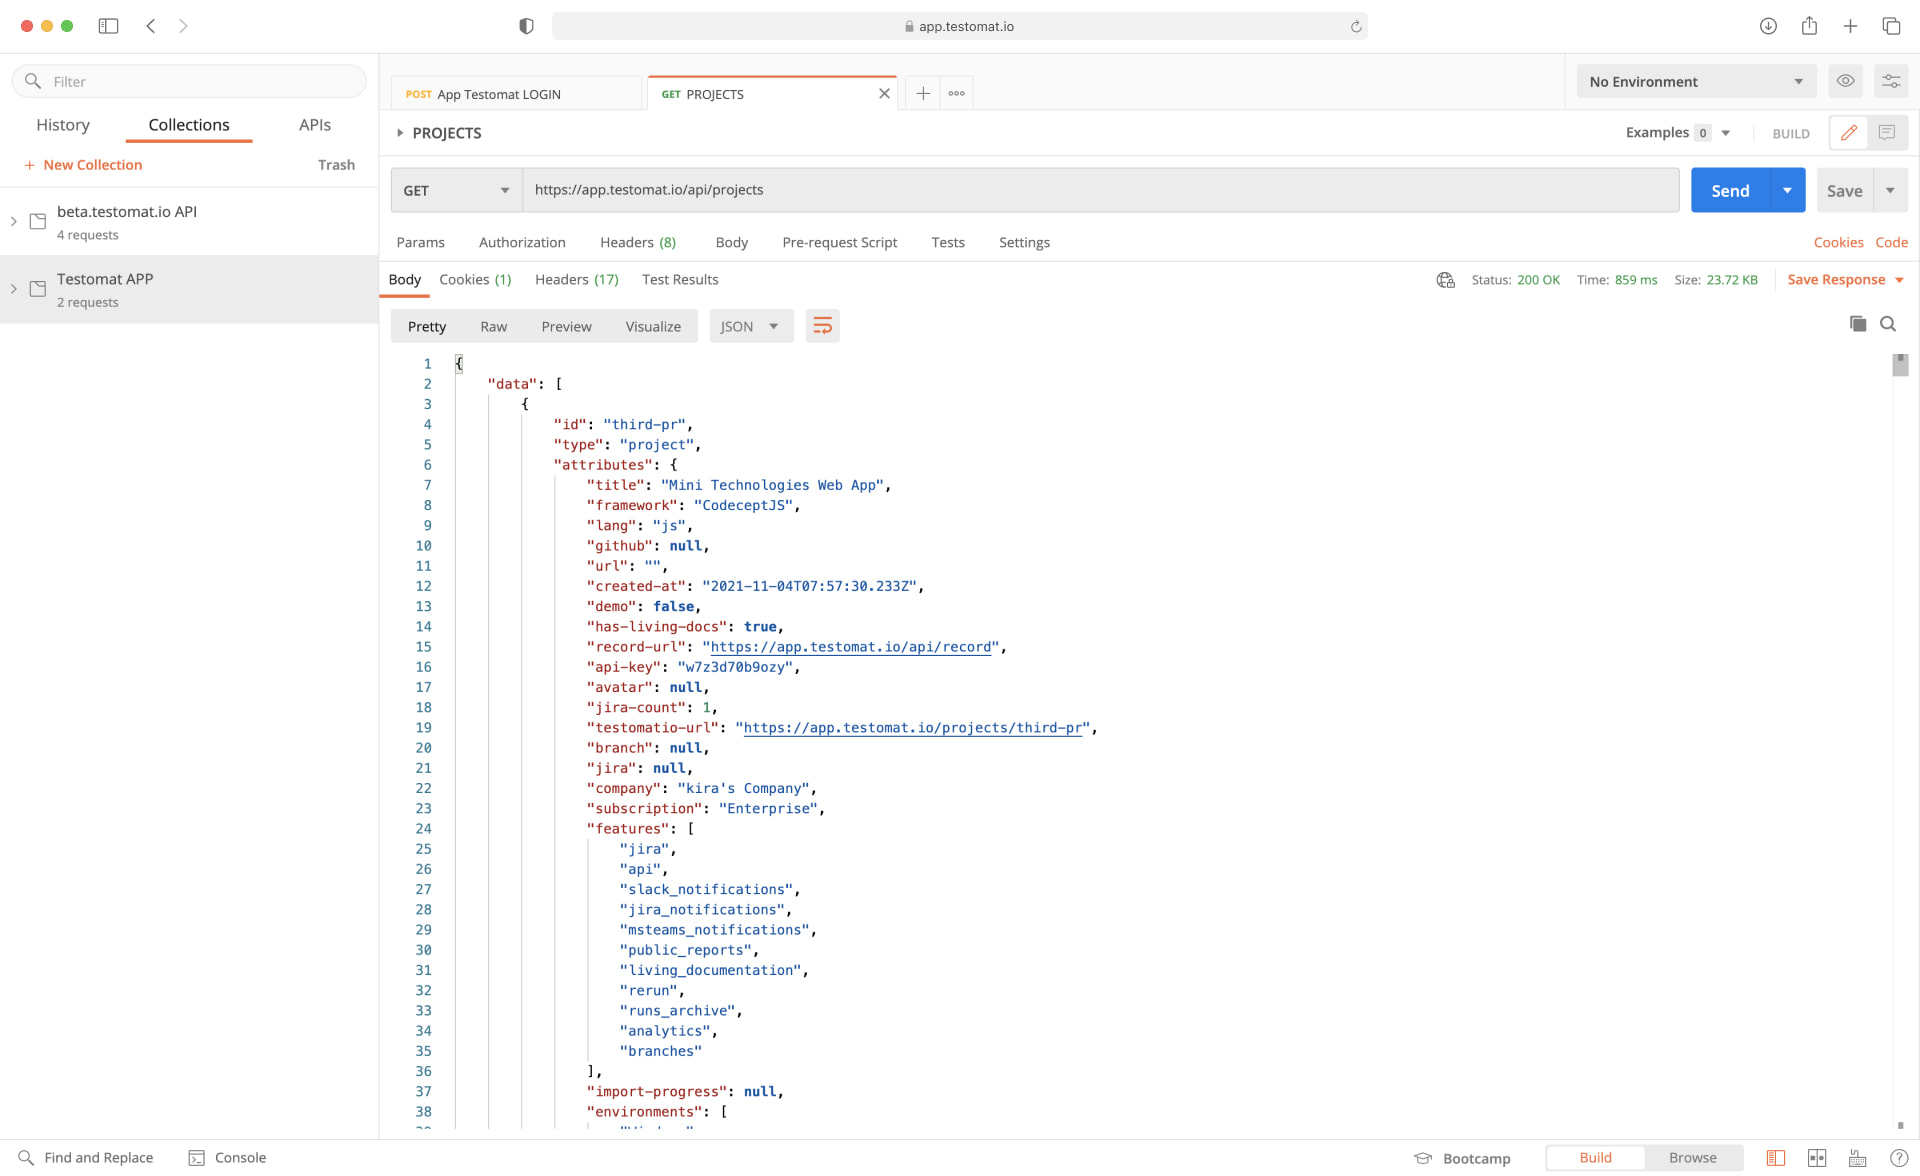Open the environment quick look eye

pos(1845,81)
